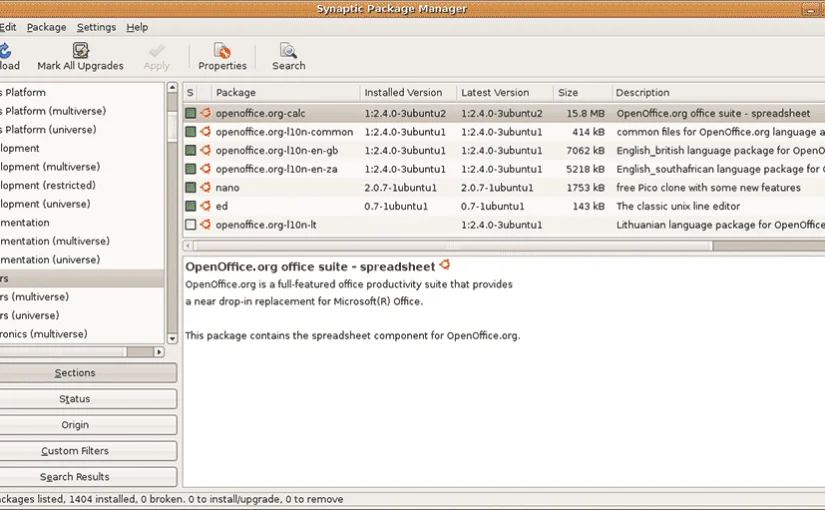Sort by Latest Version column header
The image size is (825, 510).
pyautogui.click(x=505, y=93)
